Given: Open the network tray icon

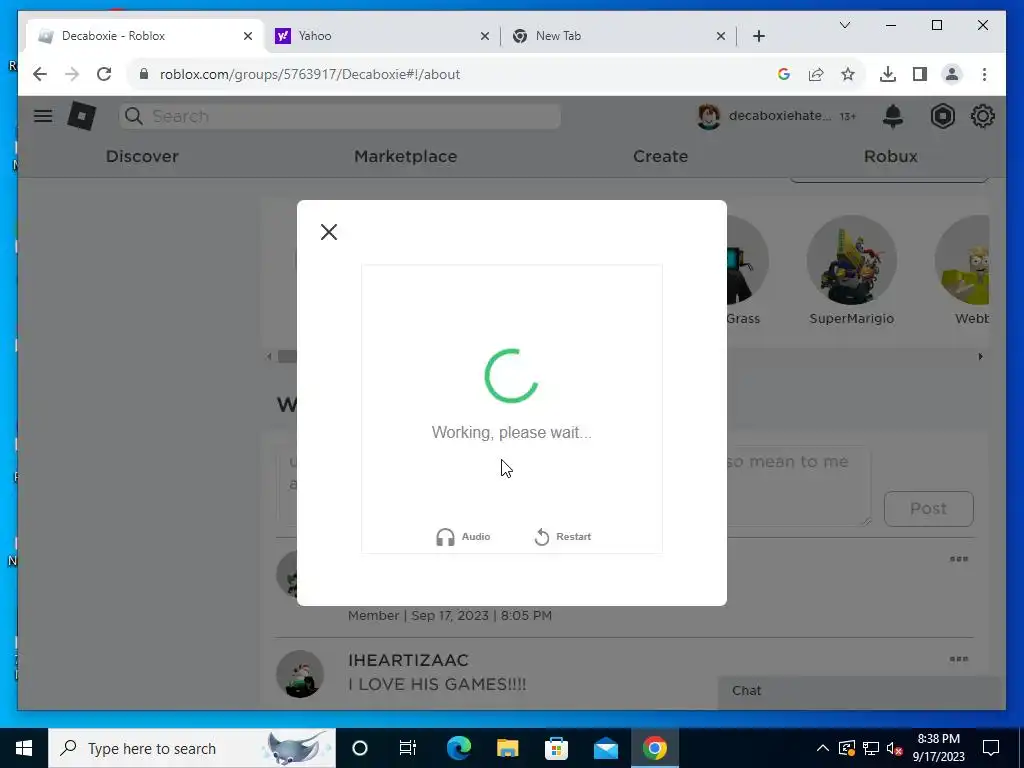Looking at the screenshot, I should coord(871,748).
